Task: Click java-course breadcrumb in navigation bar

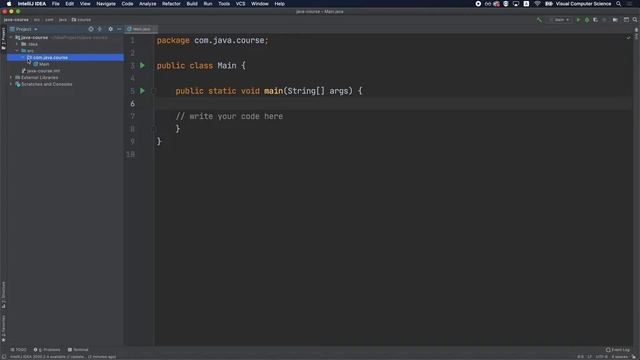Action: click(16, 20)
